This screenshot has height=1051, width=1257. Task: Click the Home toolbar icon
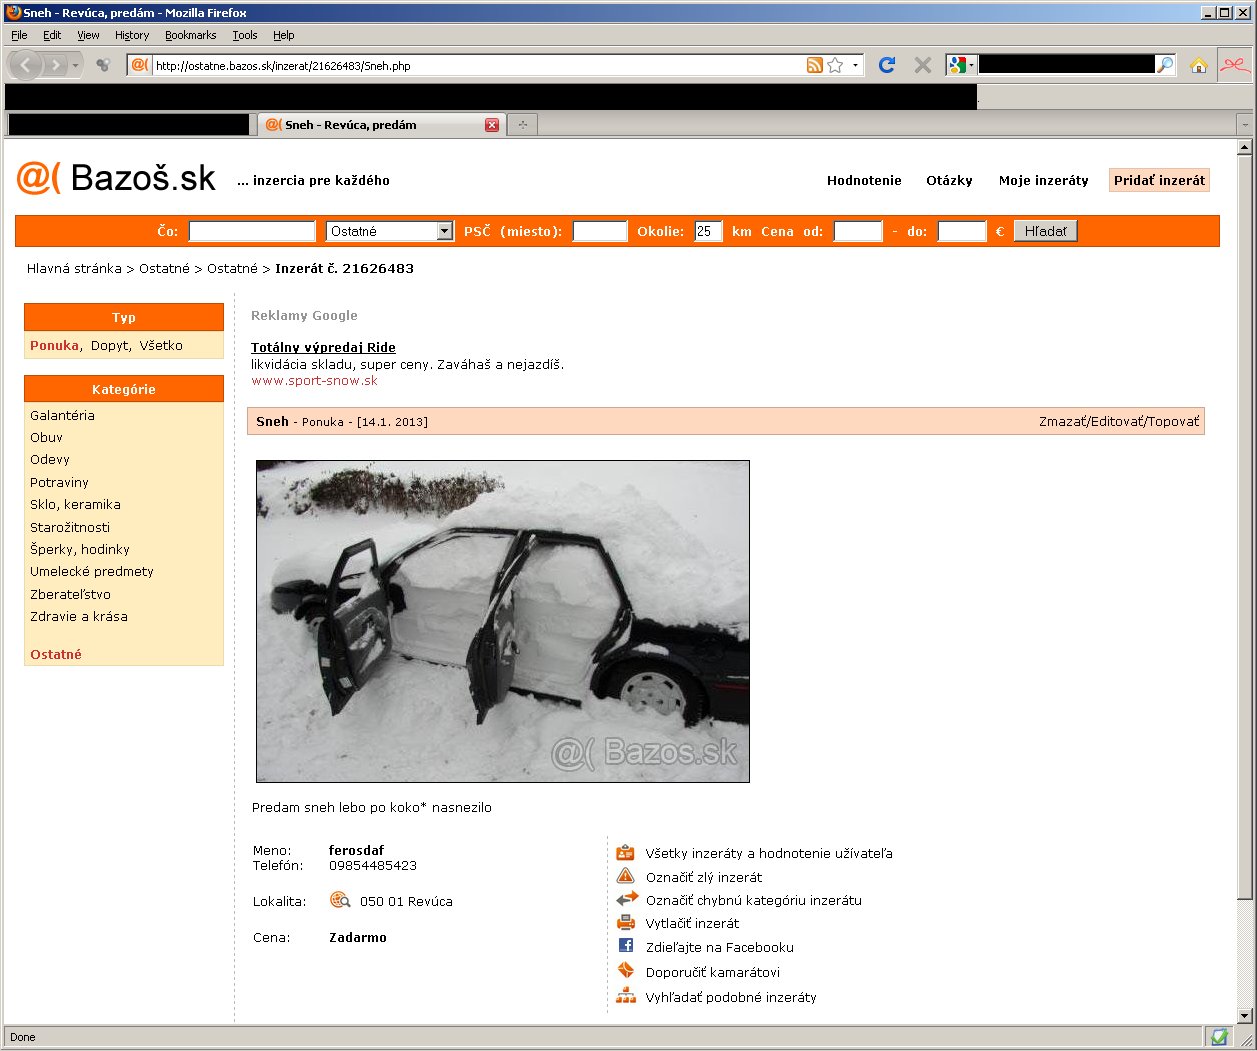1198,65
